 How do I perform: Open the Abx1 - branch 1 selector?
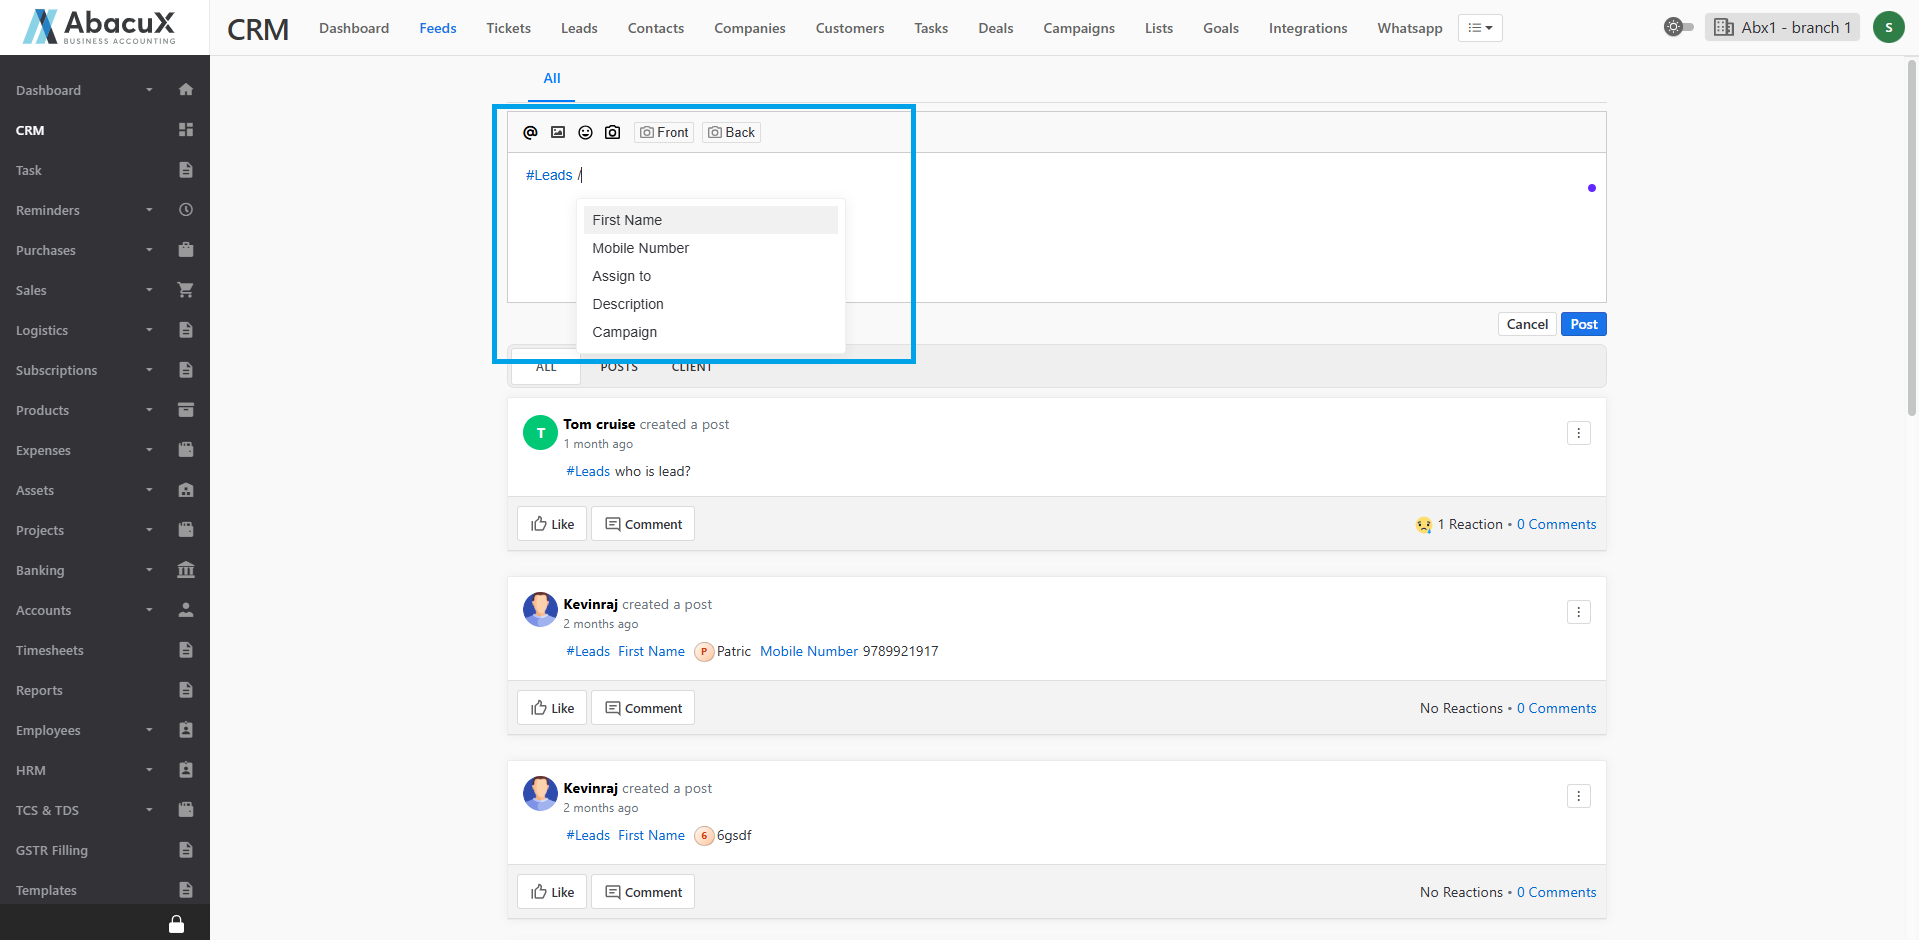tap(1782, 27)
